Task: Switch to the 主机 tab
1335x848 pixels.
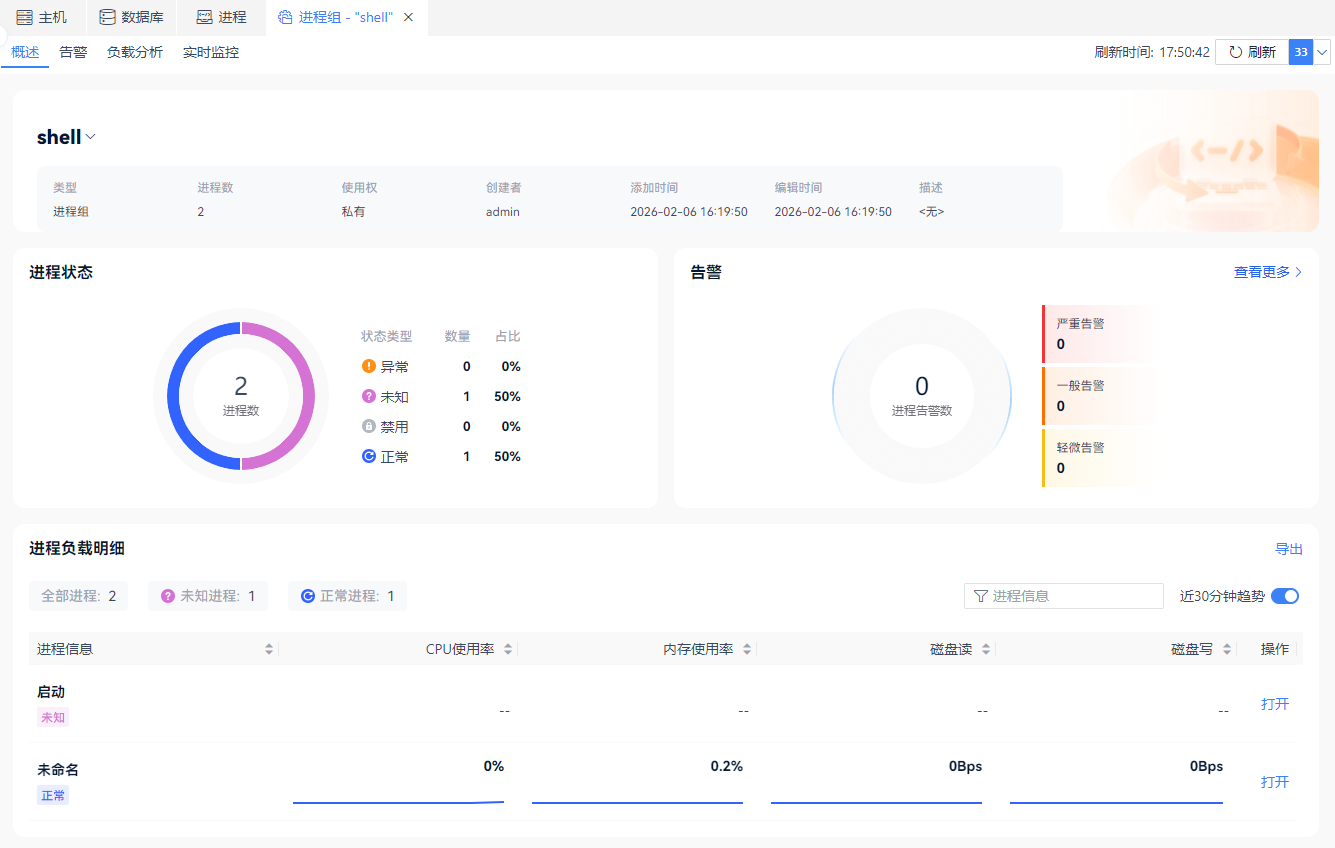Action: [42, 17]
